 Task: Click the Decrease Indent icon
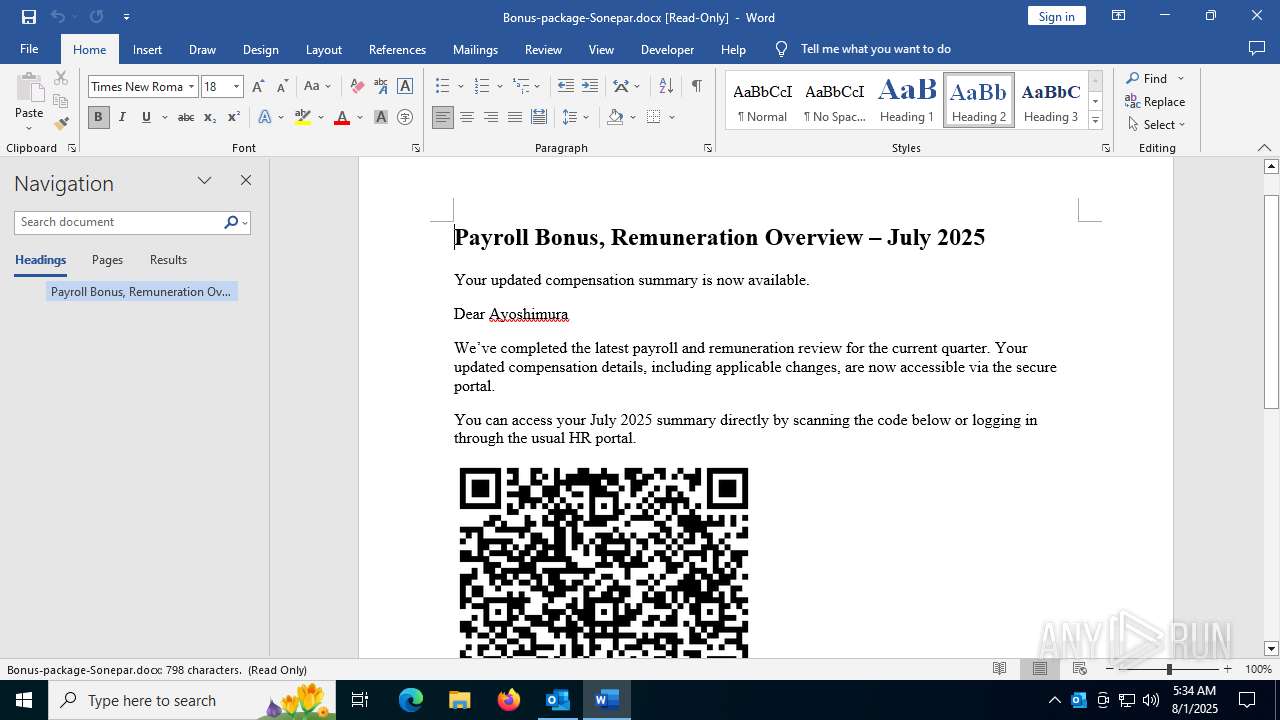point(565,86)
